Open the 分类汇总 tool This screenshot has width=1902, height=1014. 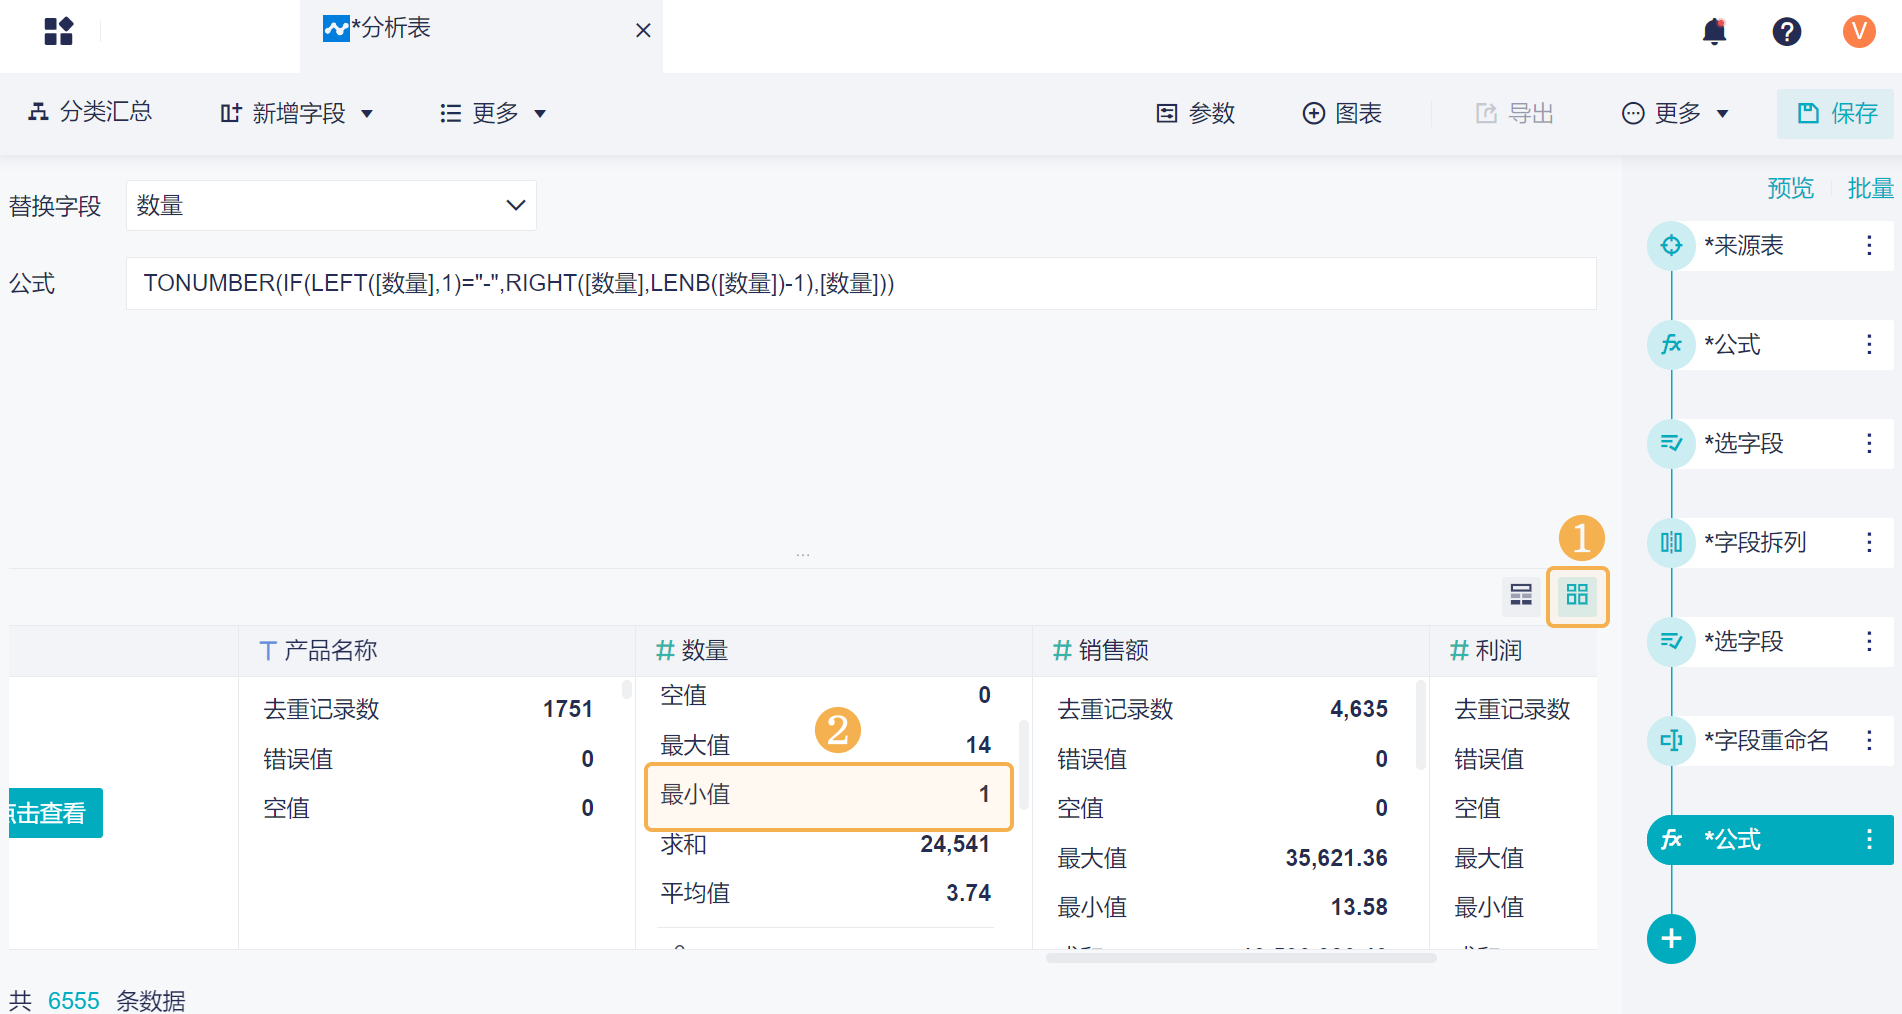pos(90,112)
